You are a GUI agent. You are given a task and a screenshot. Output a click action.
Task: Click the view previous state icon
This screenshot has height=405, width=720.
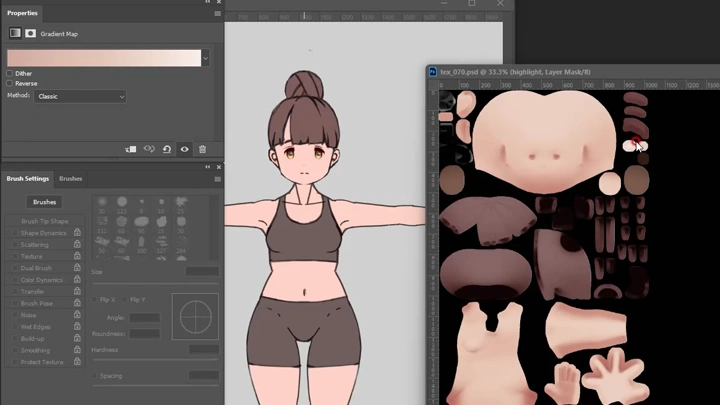pyautogui.click(x=149, y=149)
